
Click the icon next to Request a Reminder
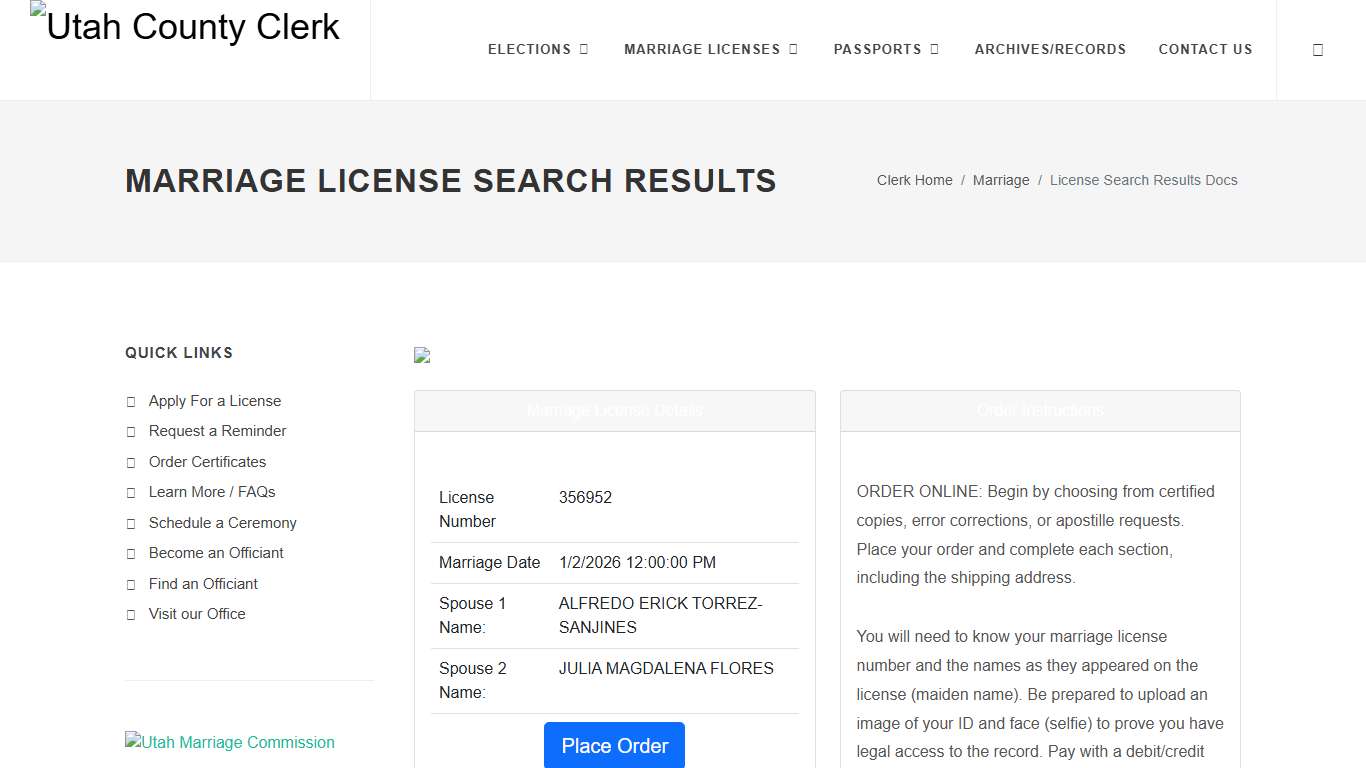(x=131, y=431)
